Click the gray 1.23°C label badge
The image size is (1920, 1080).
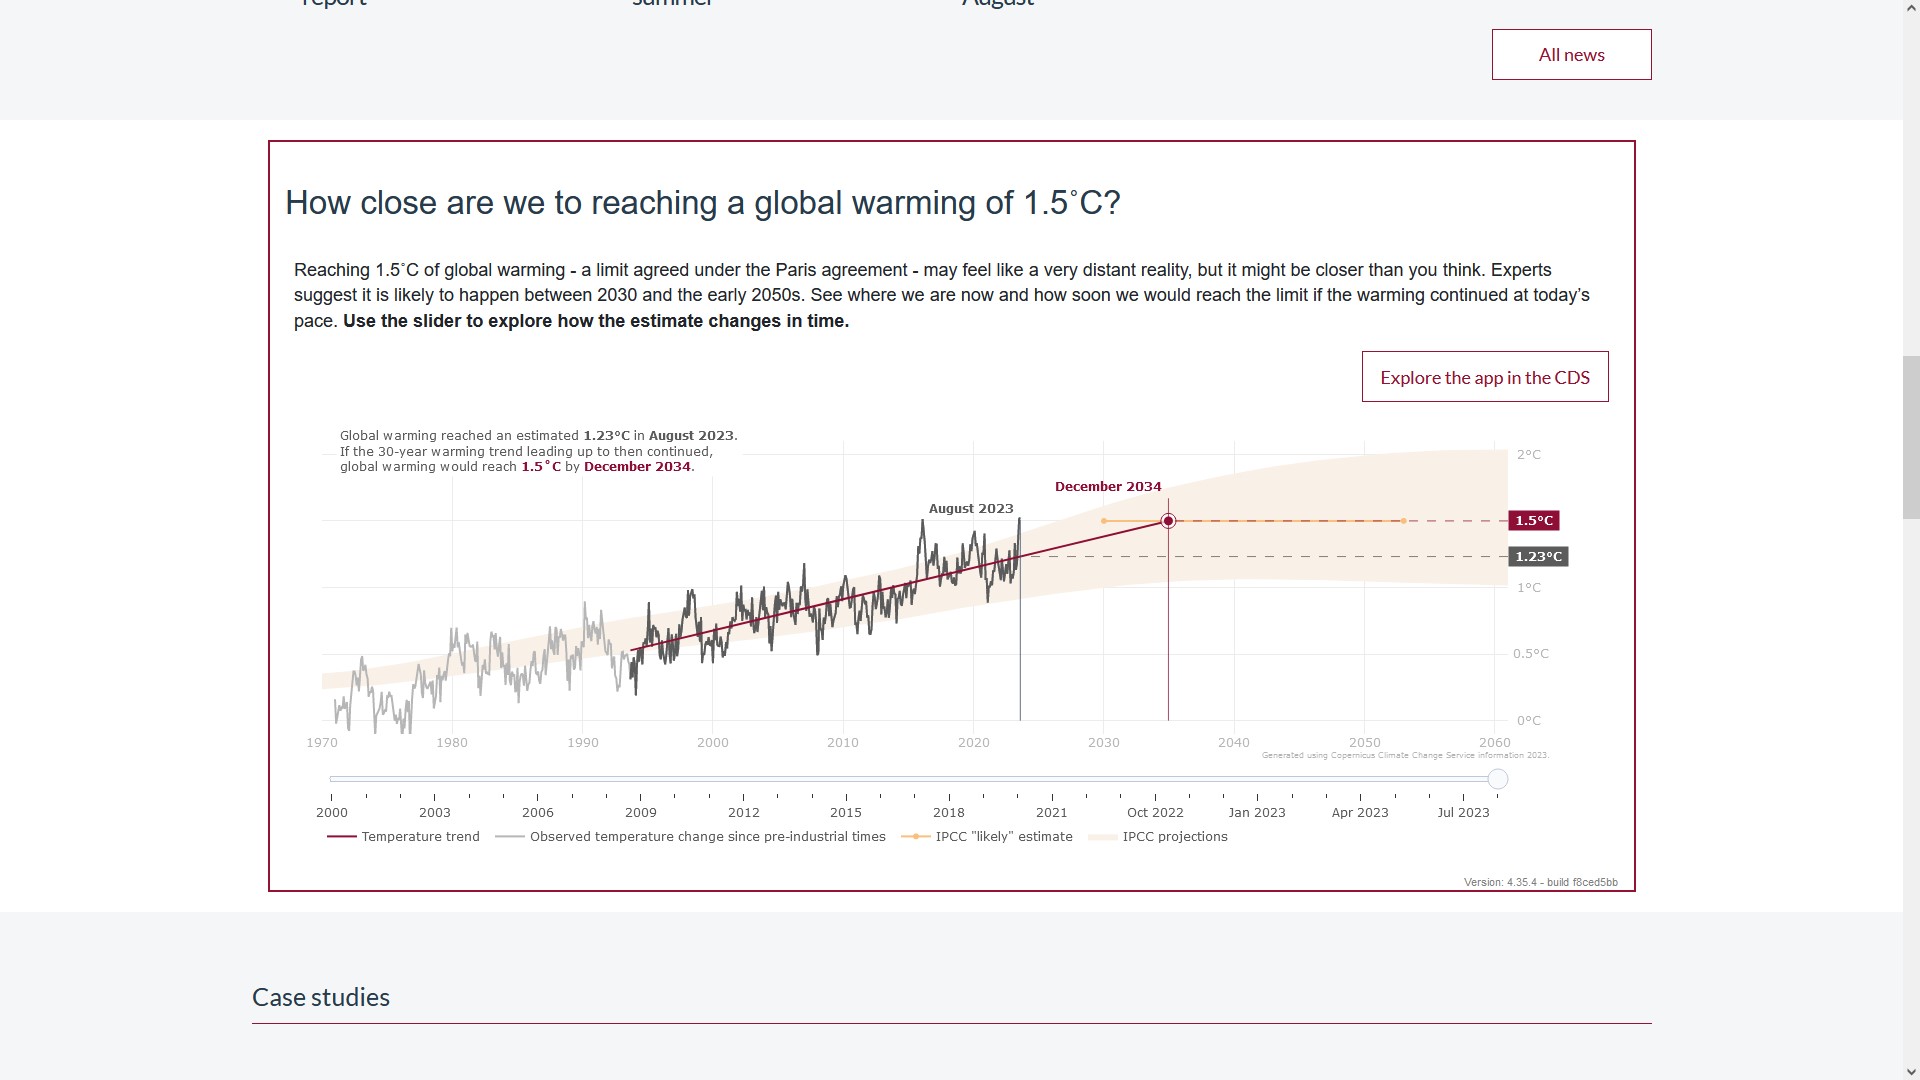[1537, 557]
